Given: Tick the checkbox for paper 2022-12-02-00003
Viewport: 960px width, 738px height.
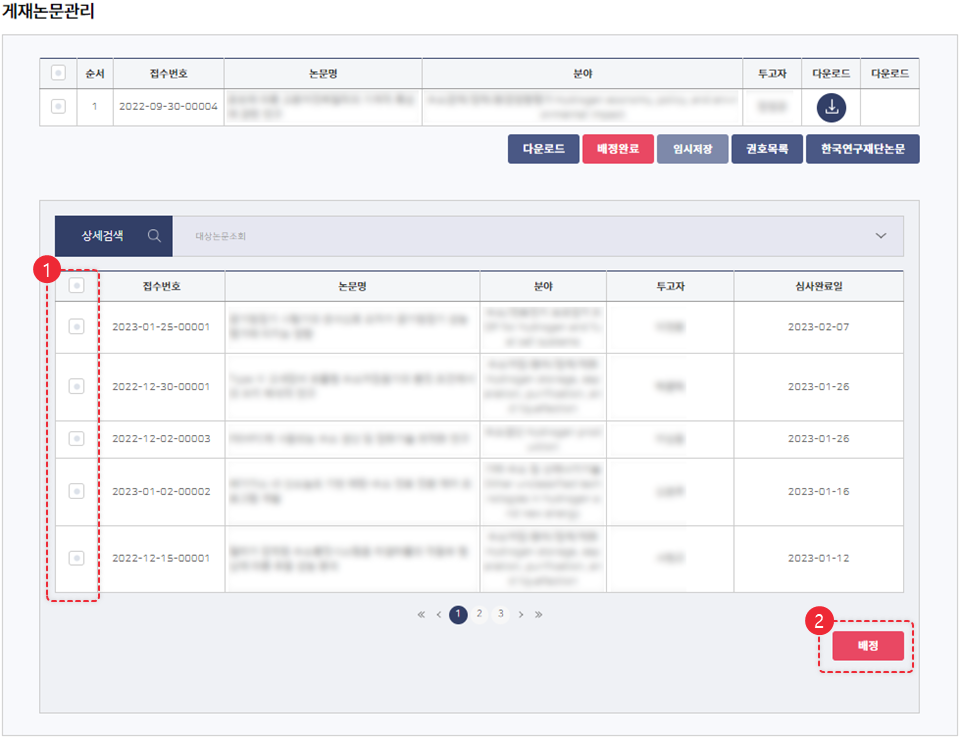Looking at the screenshot, I should (76, 438).
